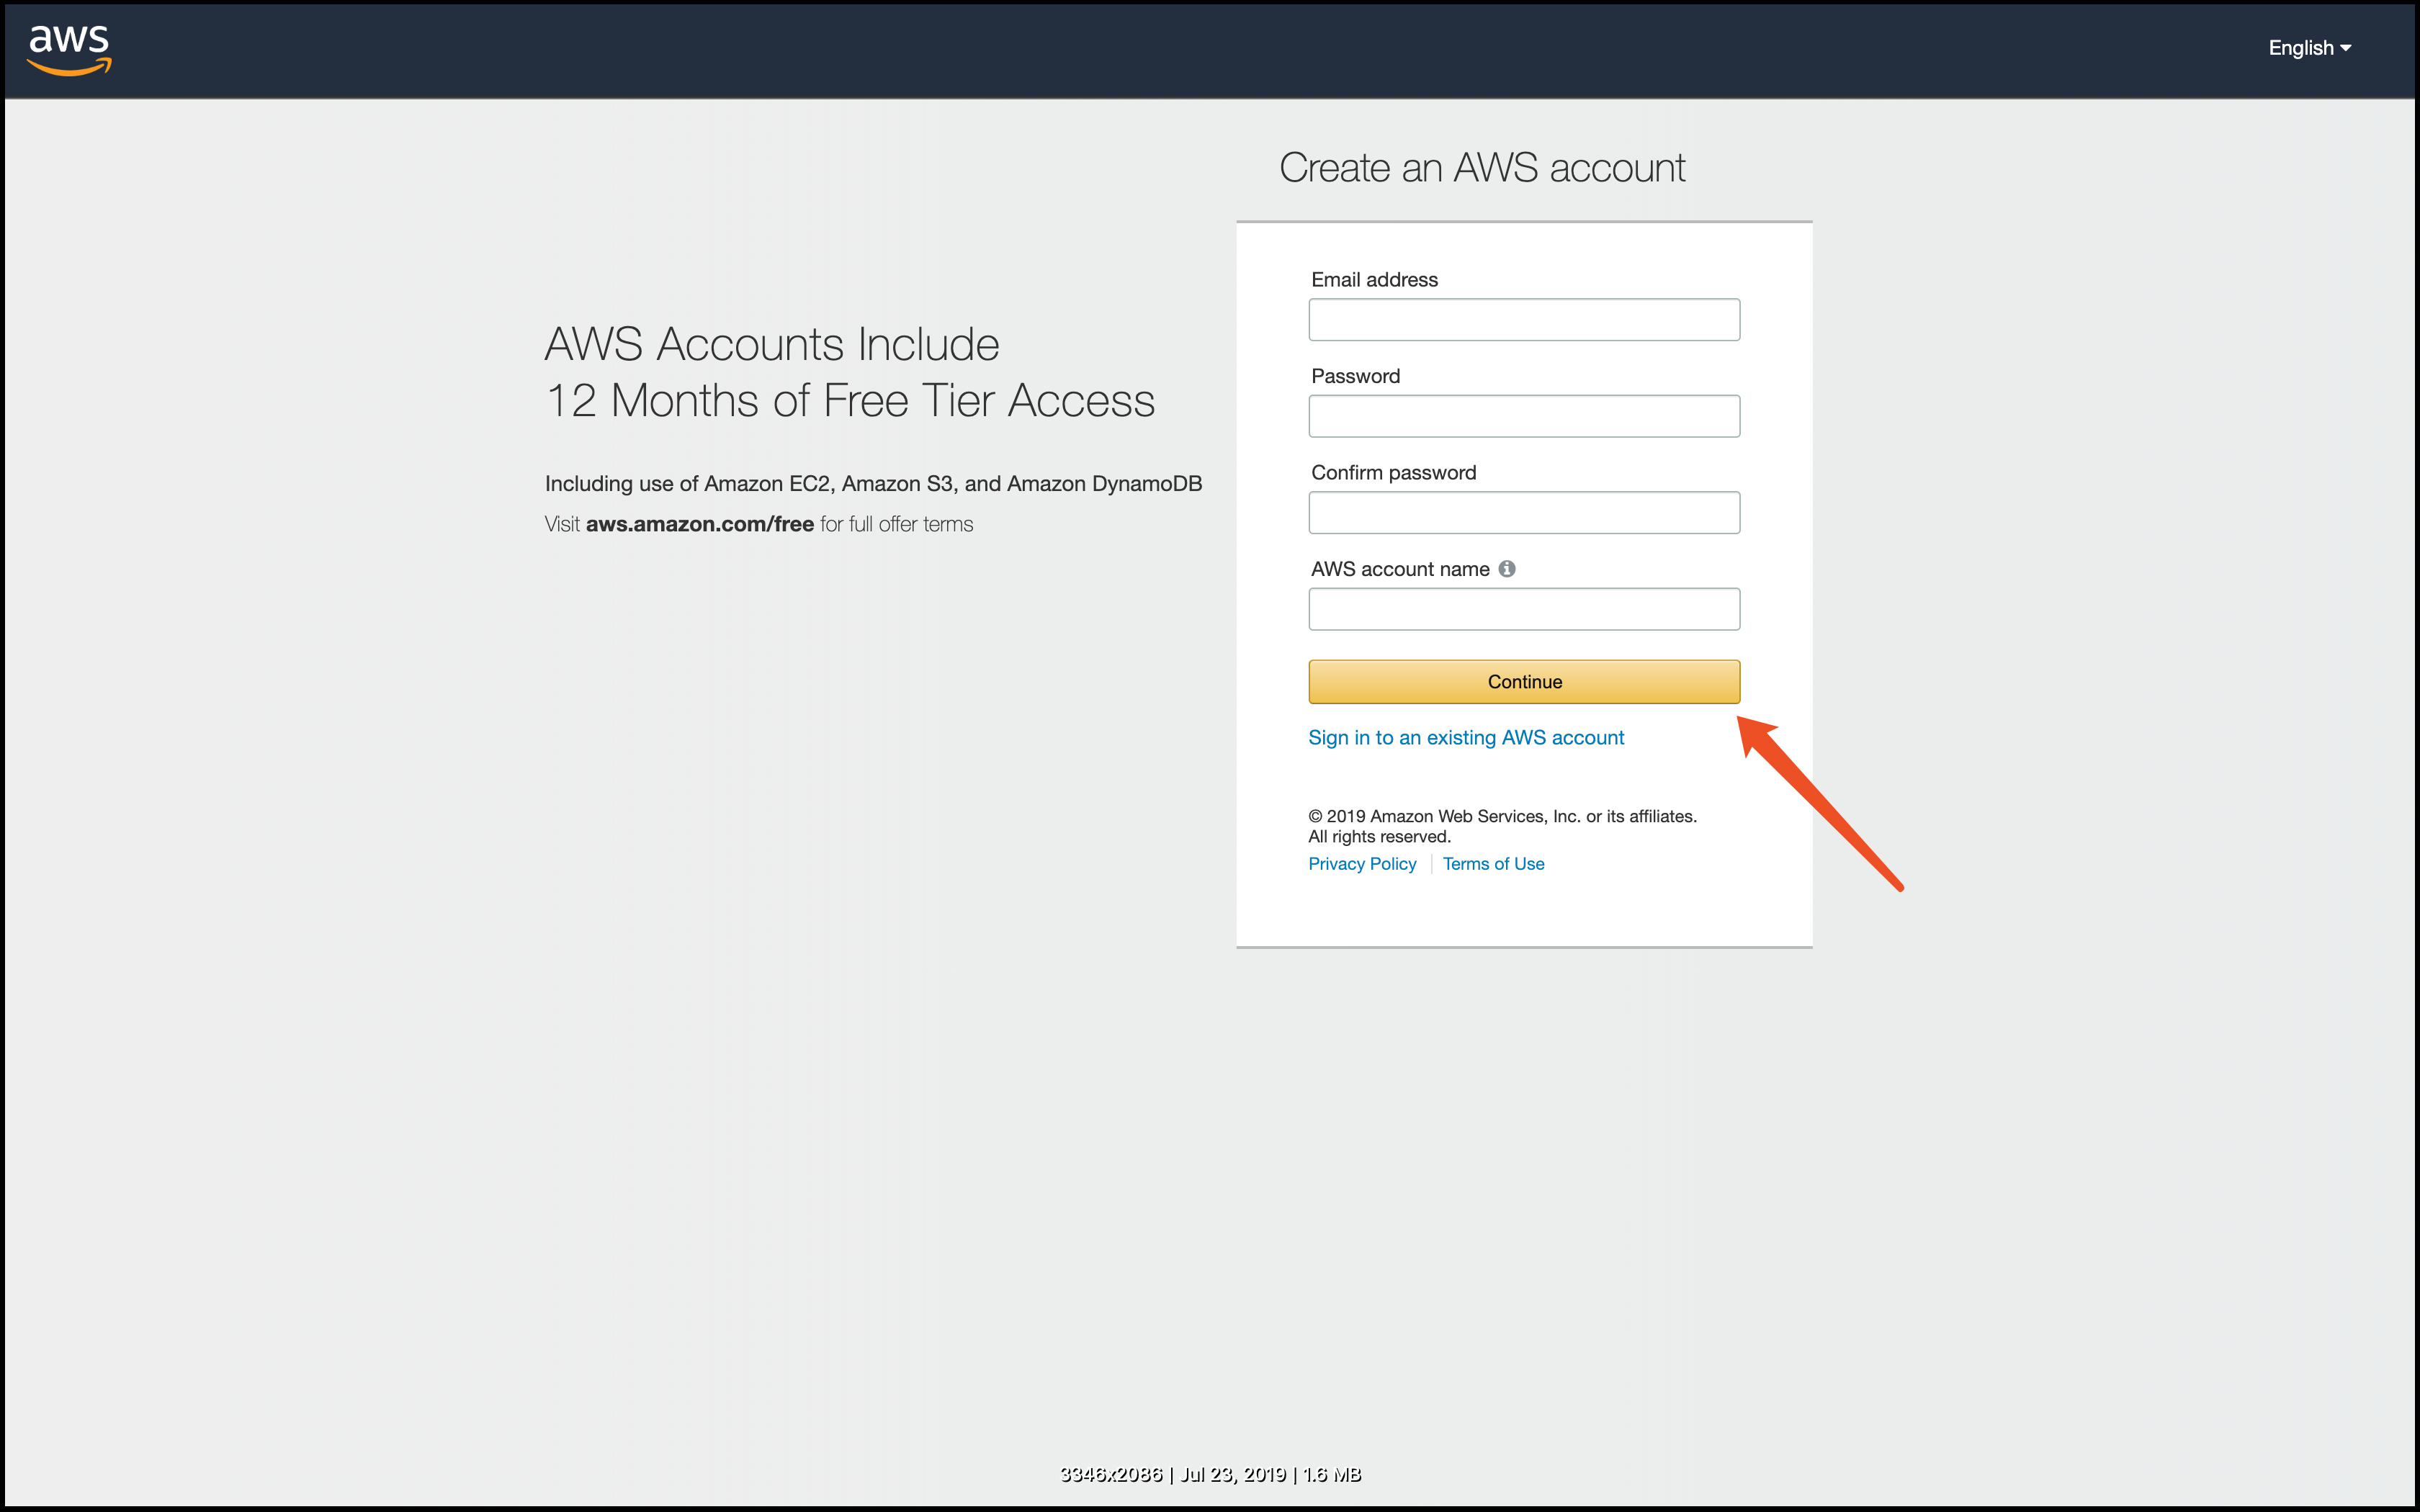Open the Privacy Policy link
Screen dimensions: 2420x1512
pos(1362,864)
